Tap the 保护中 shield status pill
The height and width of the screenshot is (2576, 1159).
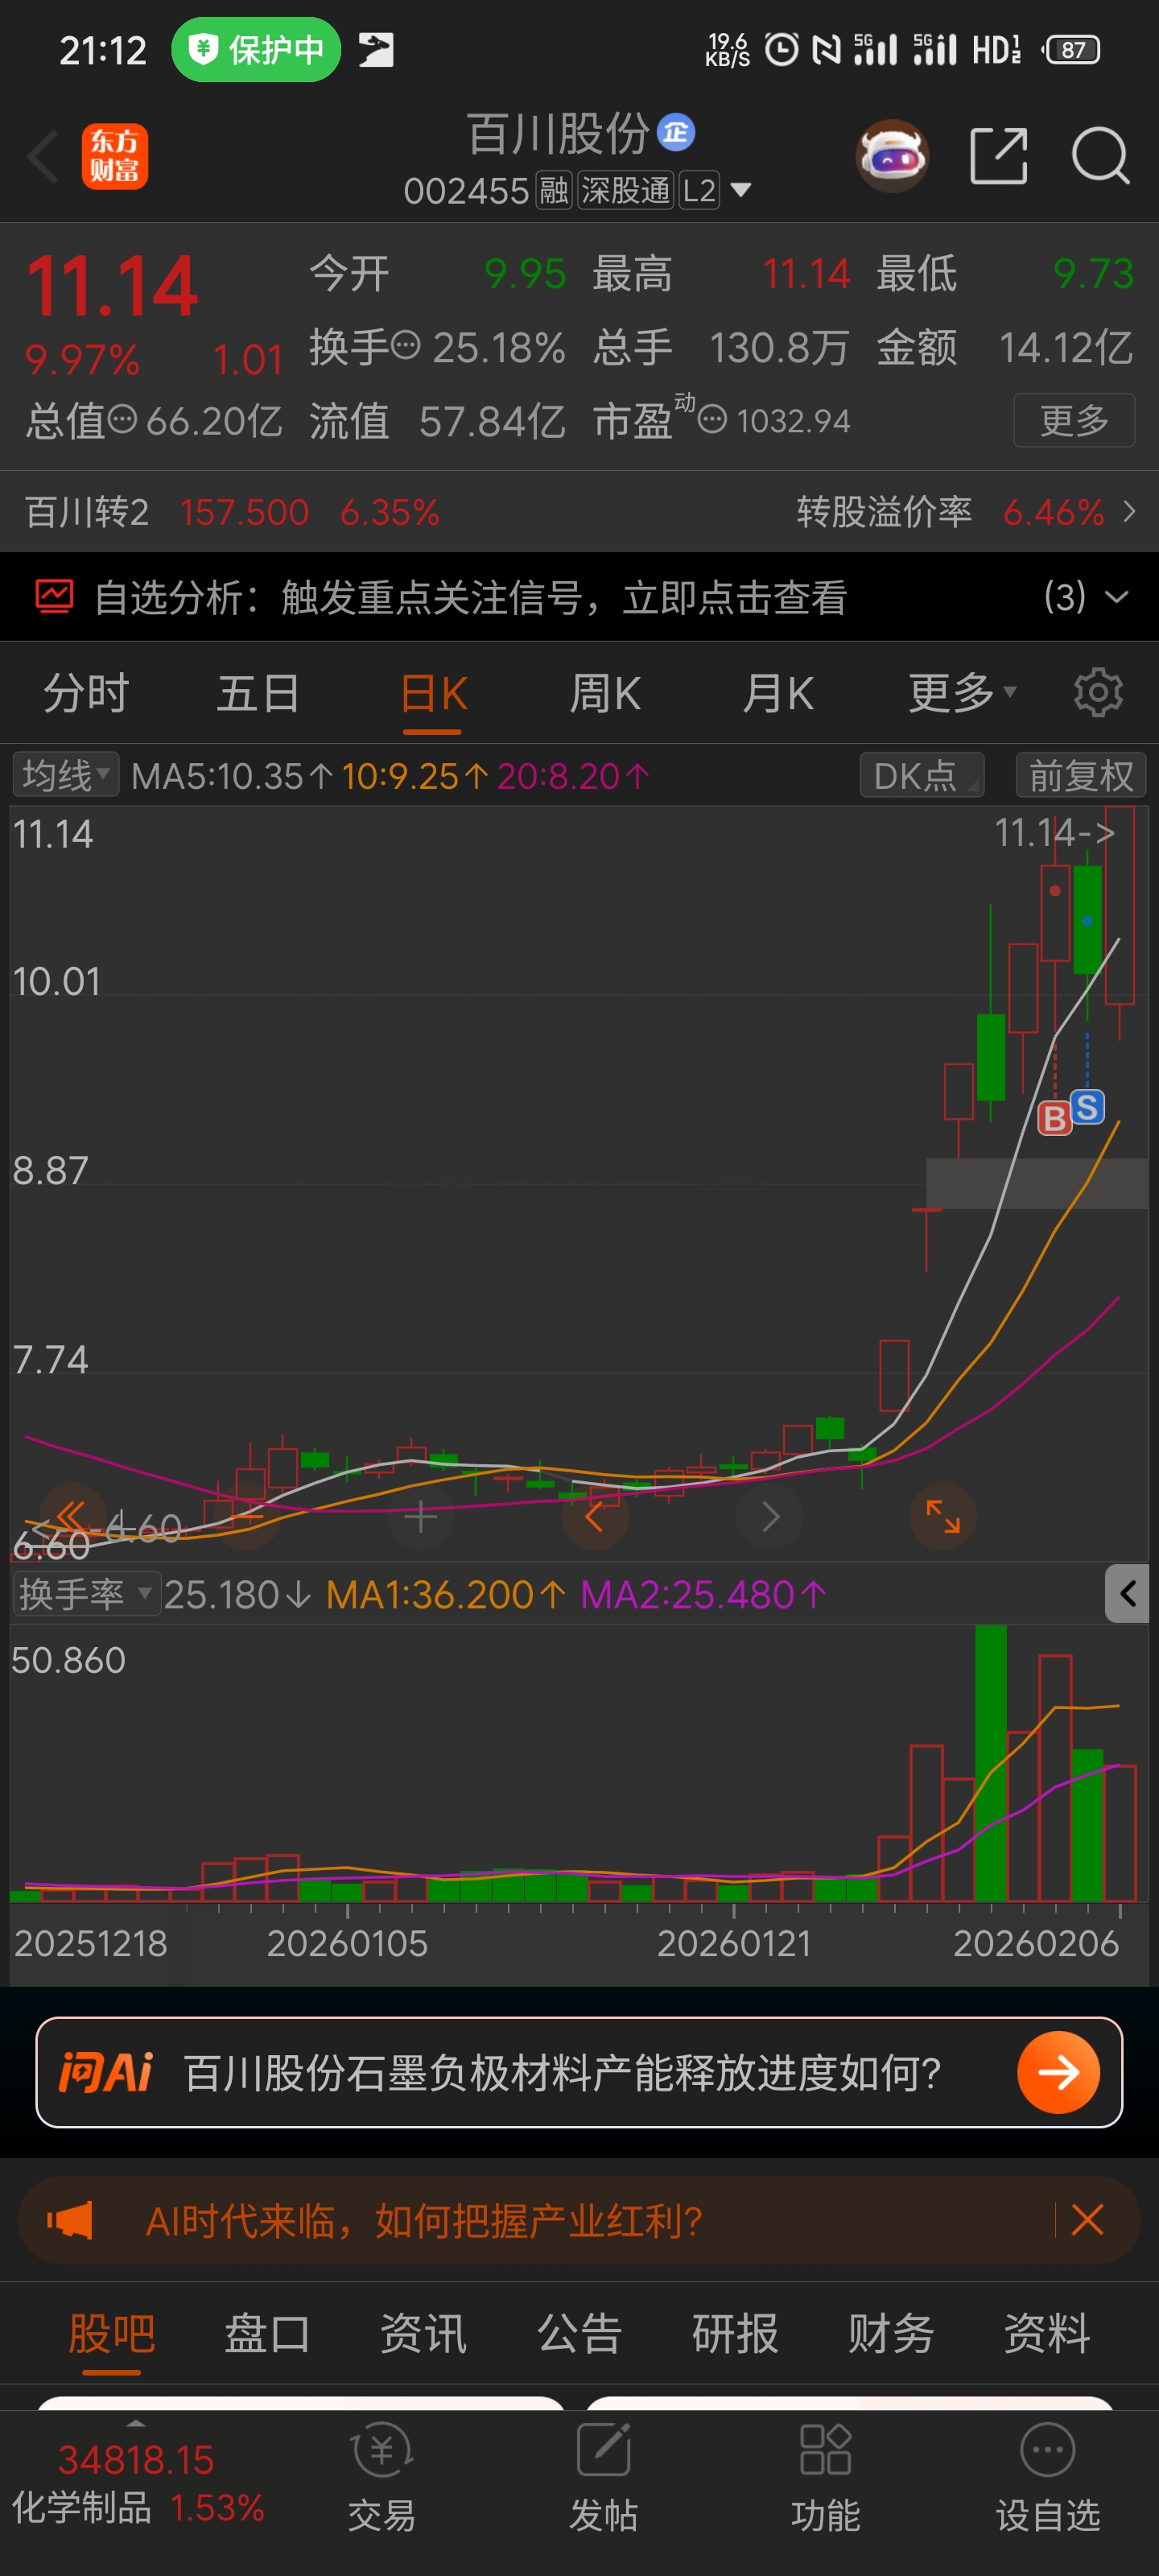256,49
